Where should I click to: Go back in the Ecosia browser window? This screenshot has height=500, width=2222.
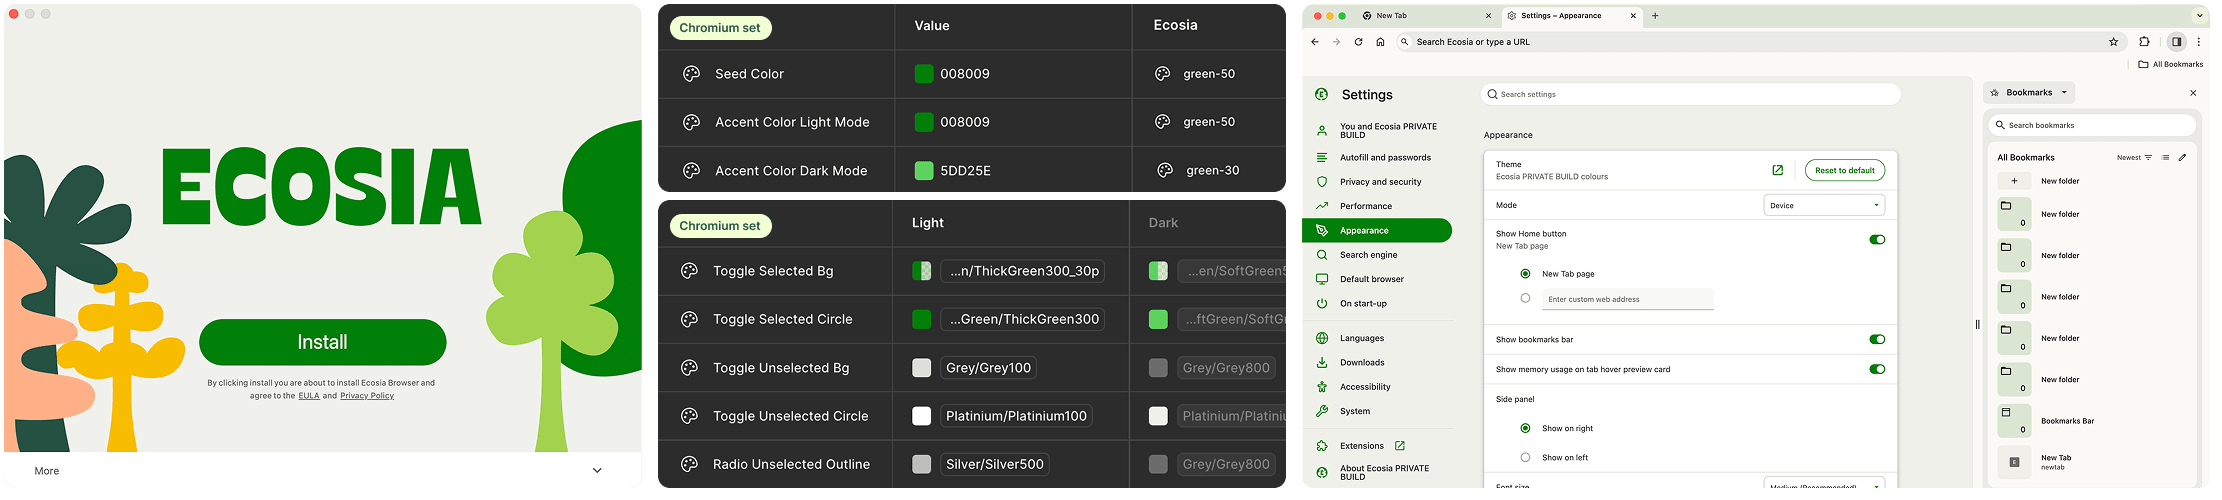click(1315, 42)
